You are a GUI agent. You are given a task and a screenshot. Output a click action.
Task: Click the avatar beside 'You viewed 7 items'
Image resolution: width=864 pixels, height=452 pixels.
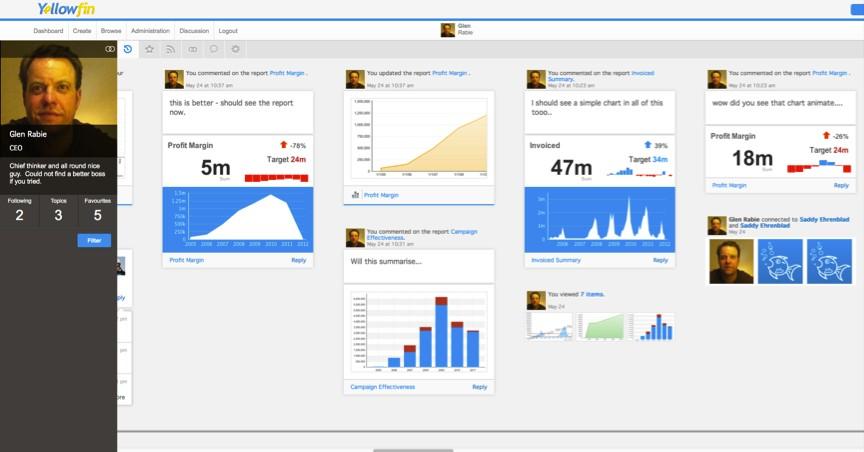click(x=536, y=300)
